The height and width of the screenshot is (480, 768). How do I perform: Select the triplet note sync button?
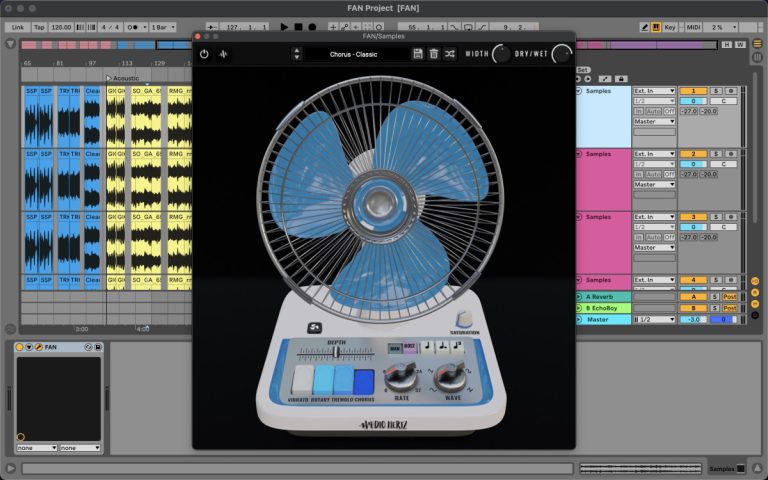pos(456,347)
